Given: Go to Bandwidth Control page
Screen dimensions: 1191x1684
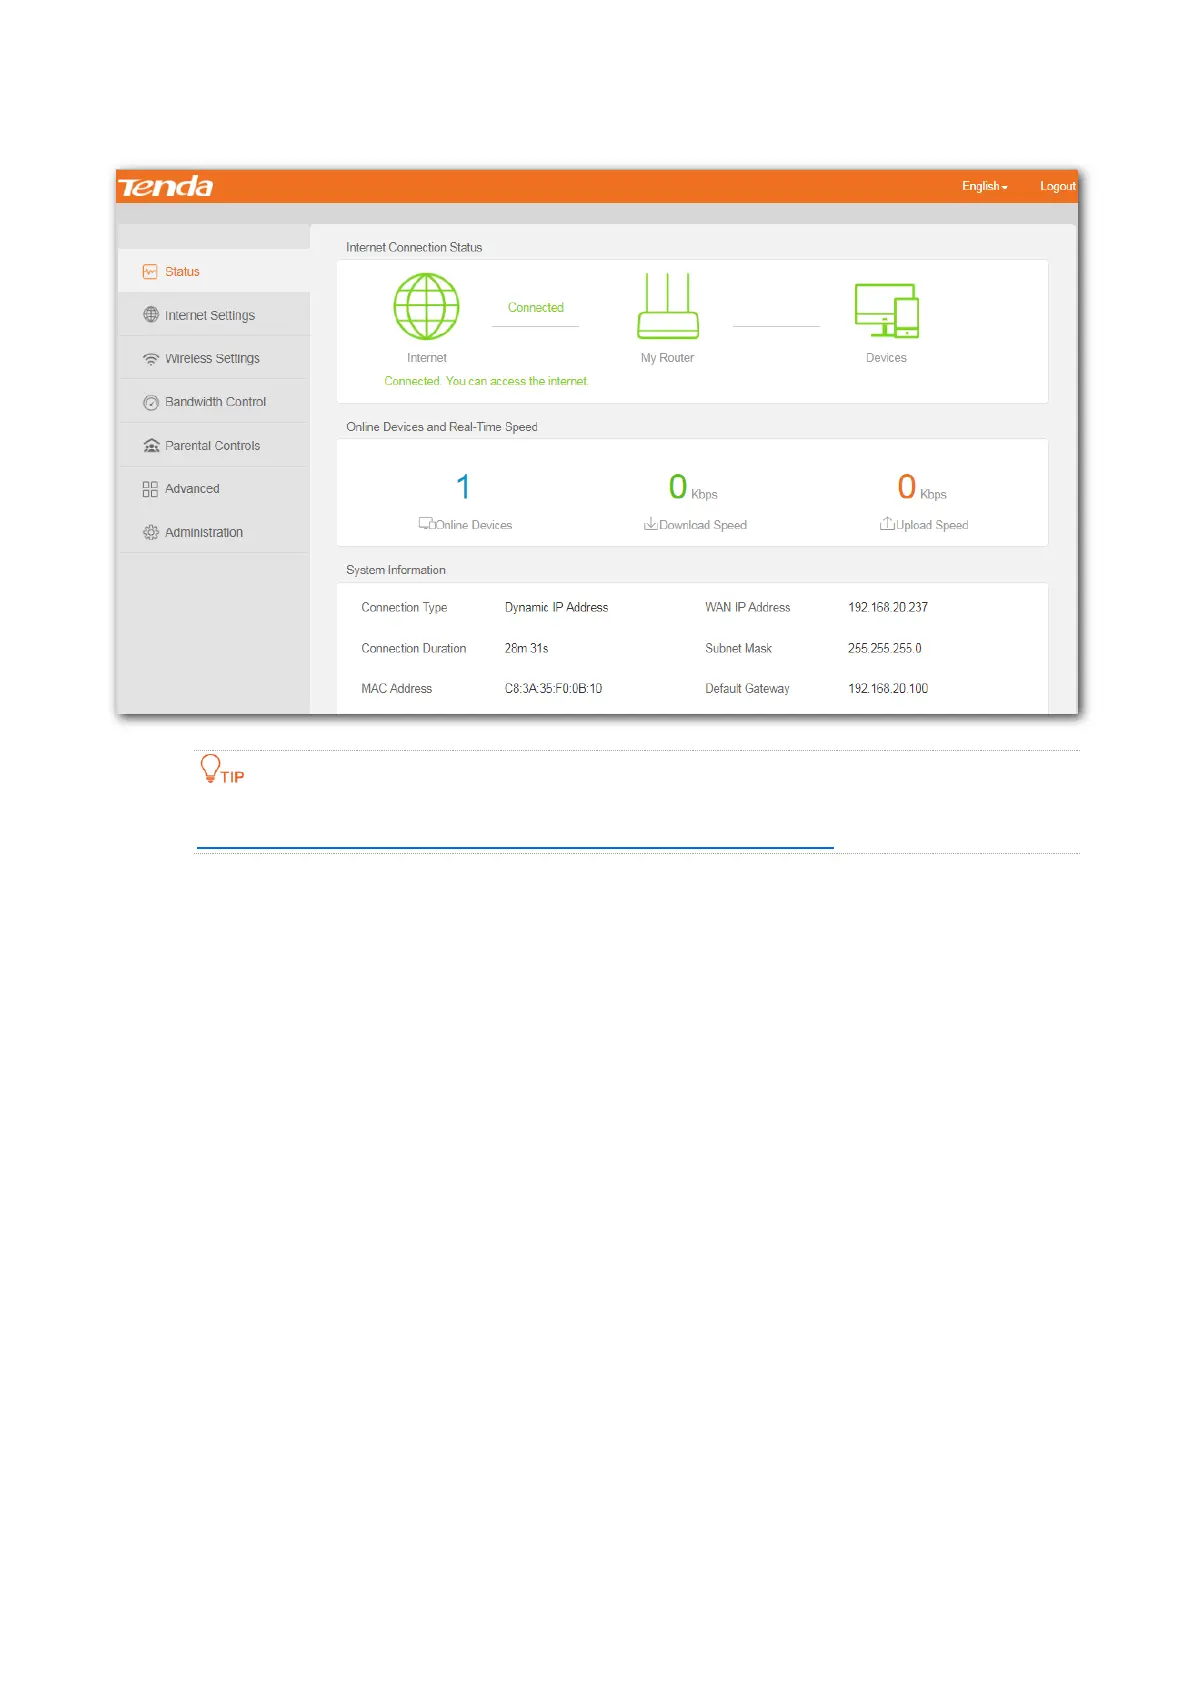Looking at the screenshot, I should tap(213, 402).
